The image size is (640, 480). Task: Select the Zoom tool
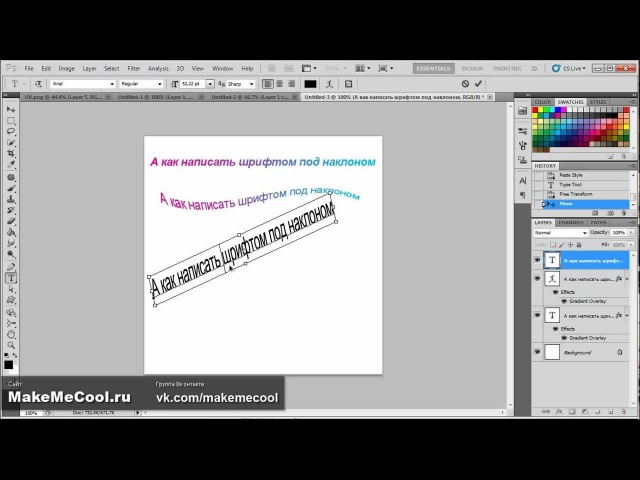(x=11, y=345)
